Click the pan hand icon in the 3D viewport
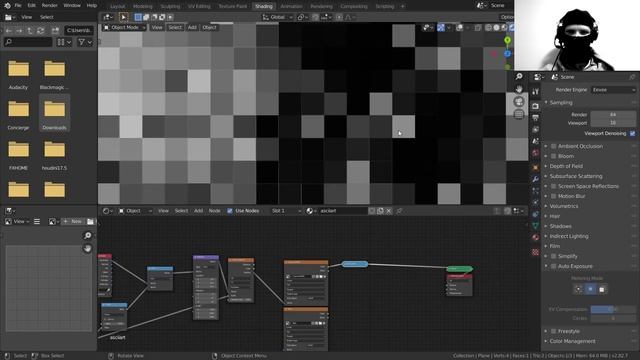 tap(519, 89)
